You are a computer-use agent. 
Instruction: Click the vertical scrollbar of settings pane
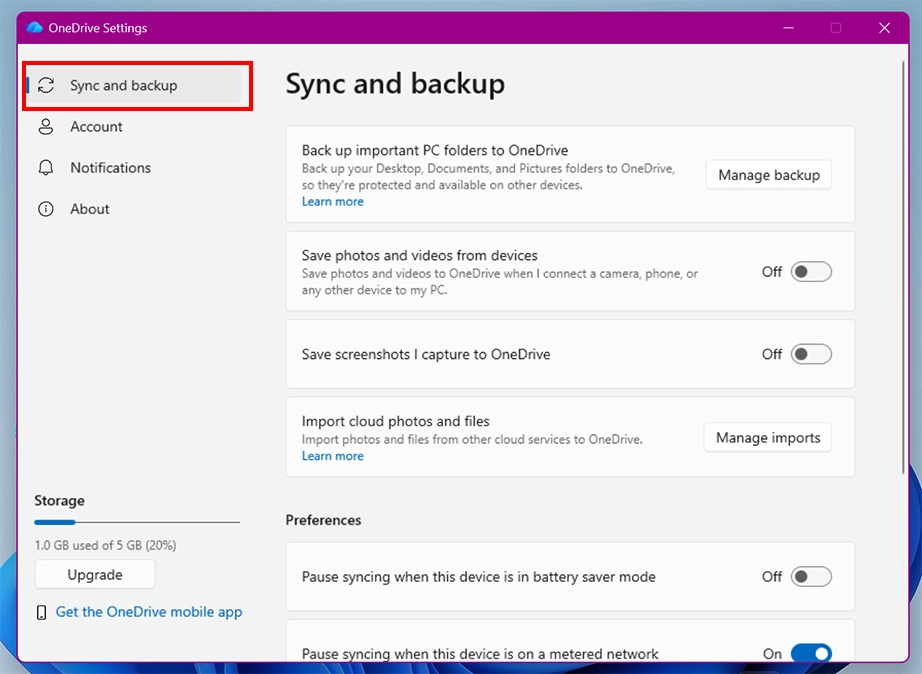pos(904,268)
